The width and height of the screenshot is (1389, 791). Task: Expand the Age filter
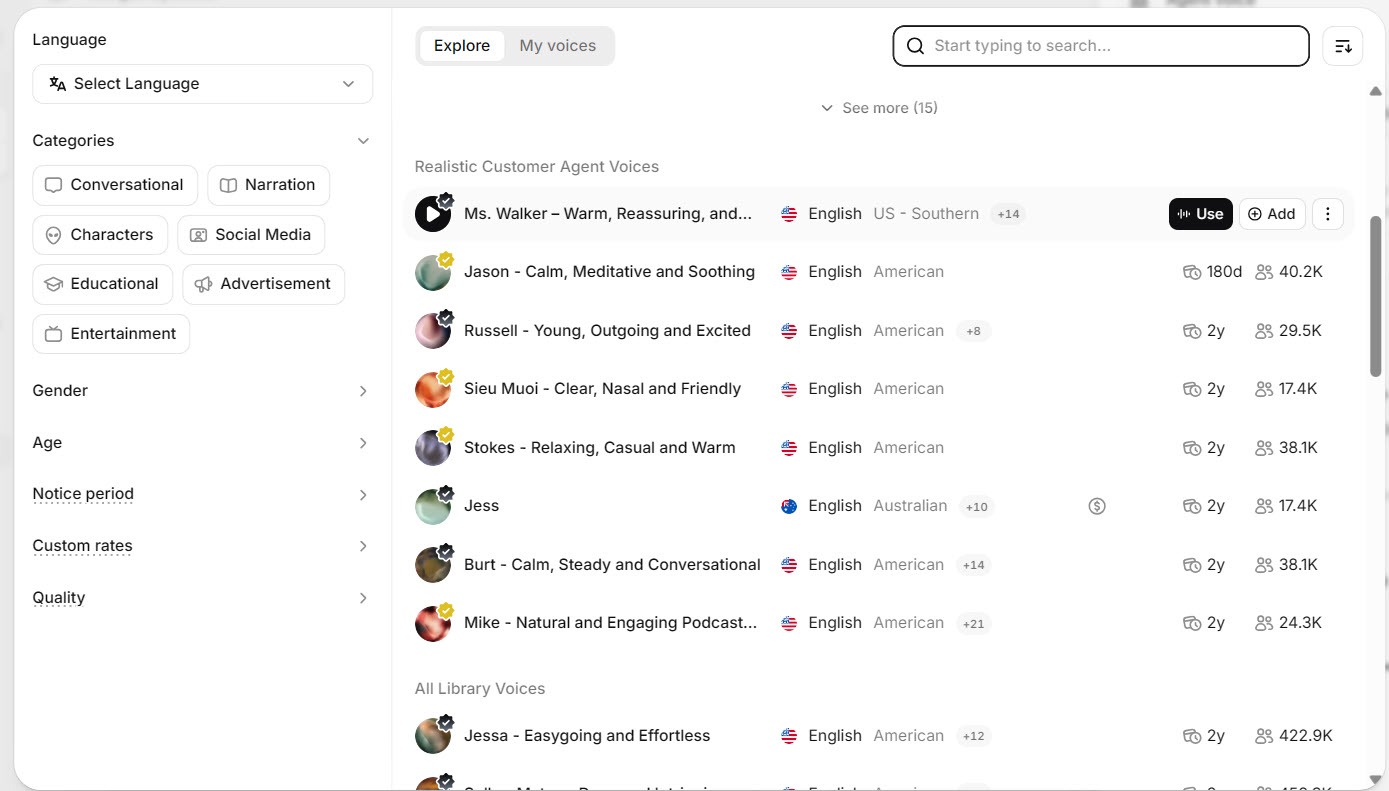coord(201,443)
